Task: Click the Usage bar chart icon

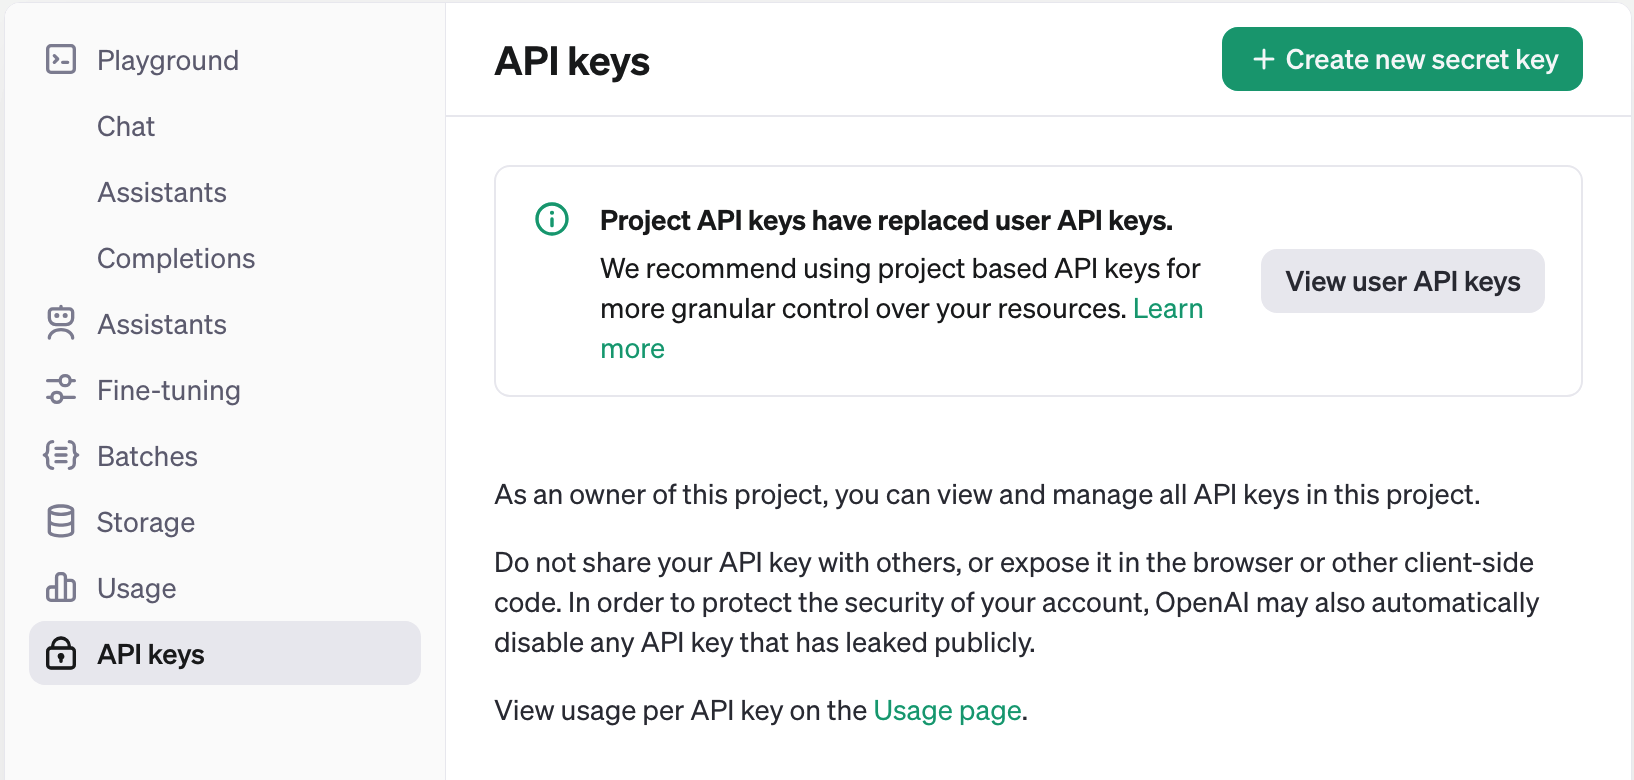Action: click(61, 588)
